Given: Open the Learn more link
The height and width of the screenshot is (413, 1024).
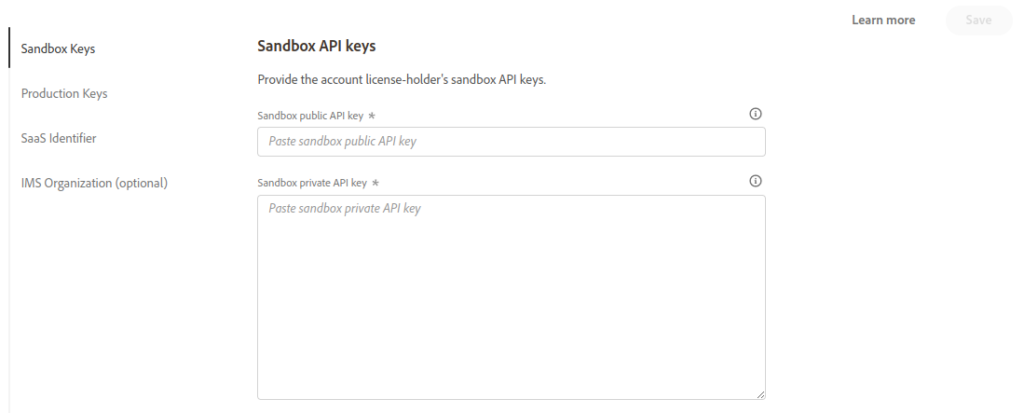Looking at the screenshot, I should click(x=883, y=20).
